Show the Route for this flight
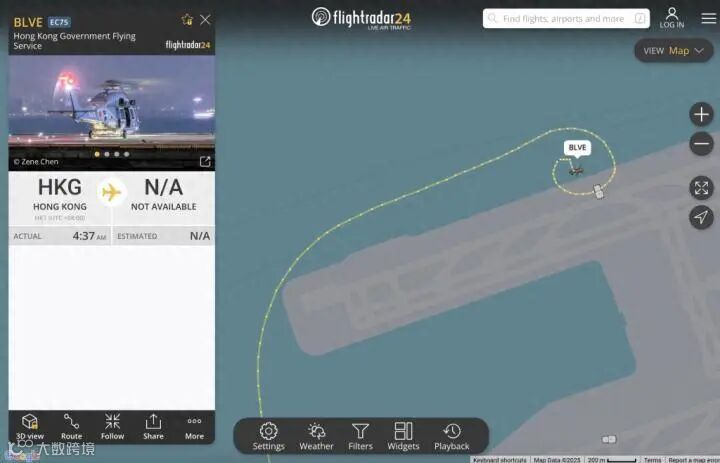Screen dimensions: 720x463 coord(72,427)
